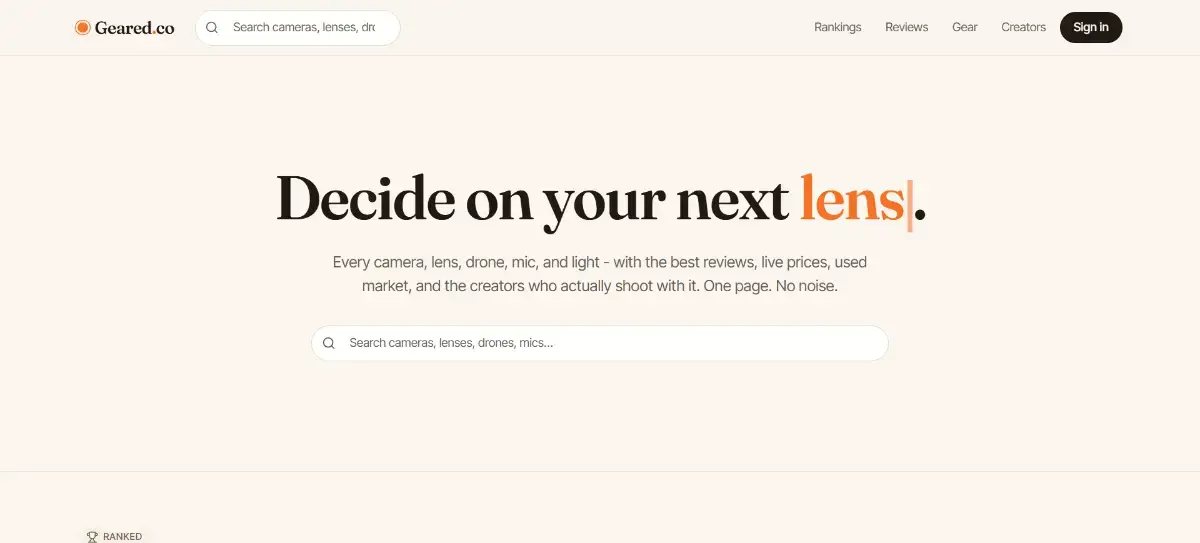Screen dimensions: 1200x543
Task: Open the Rankings menu item
Action: [838, 27]
